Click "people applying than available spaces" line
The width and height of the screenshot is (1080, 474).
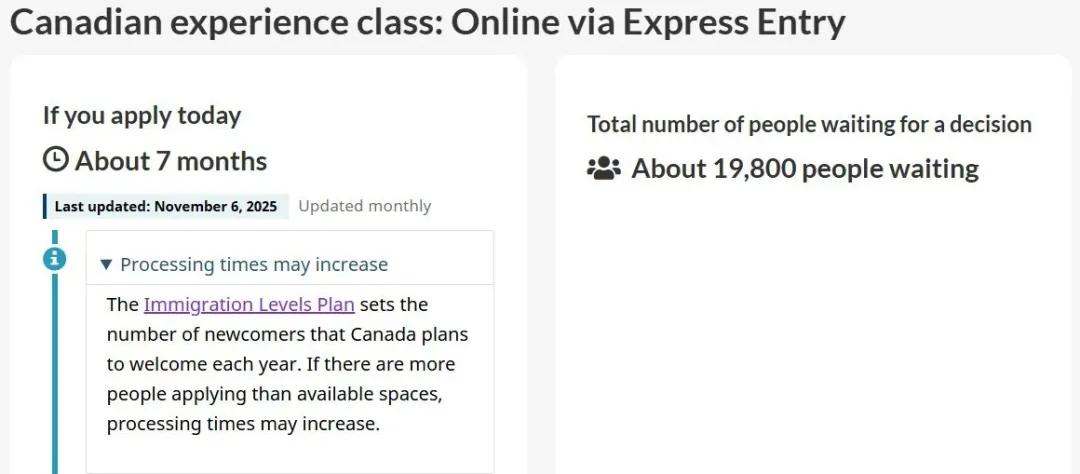(x=274, y=394)
